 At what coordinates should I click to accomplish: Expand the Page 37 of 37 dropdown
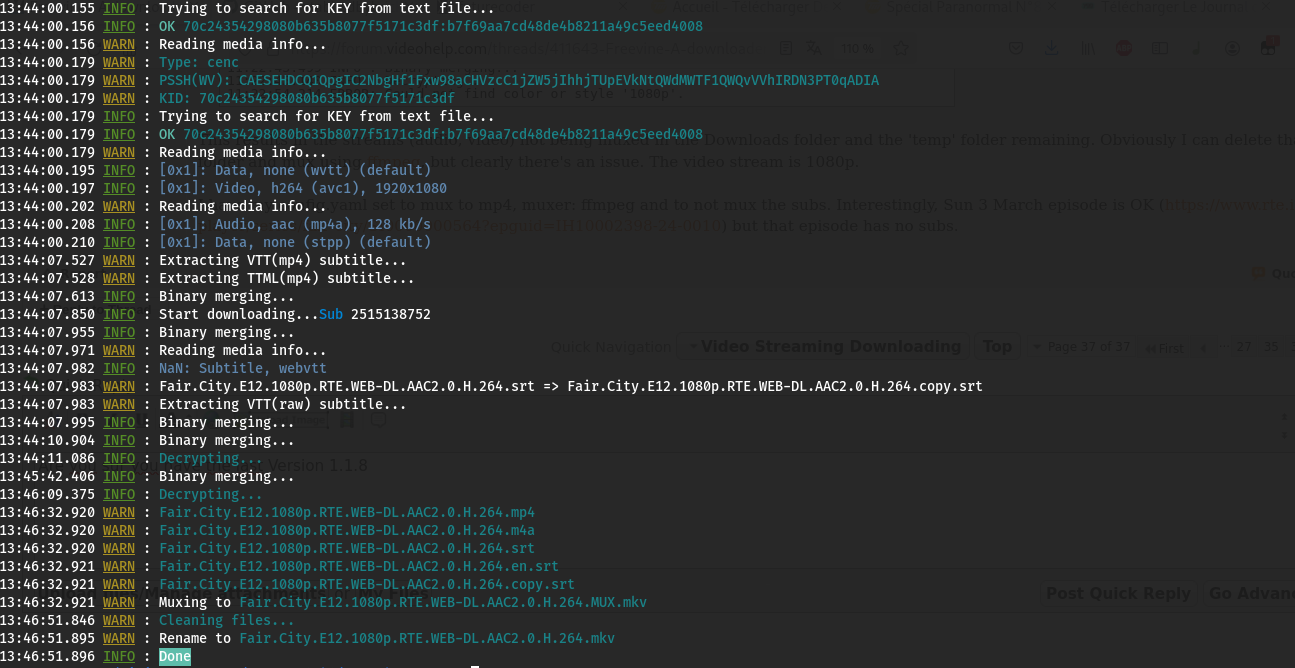click(1080, 347)
